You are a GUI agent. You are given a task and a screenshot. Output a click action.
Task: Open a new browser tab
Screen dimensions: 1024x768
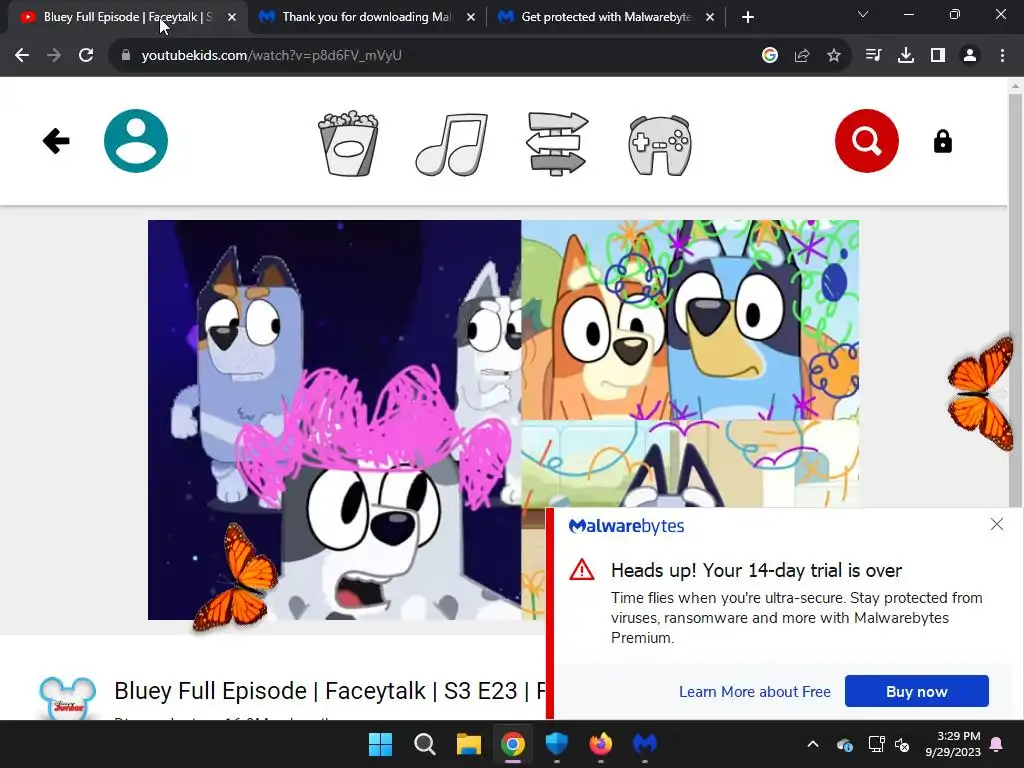(748, 17)
